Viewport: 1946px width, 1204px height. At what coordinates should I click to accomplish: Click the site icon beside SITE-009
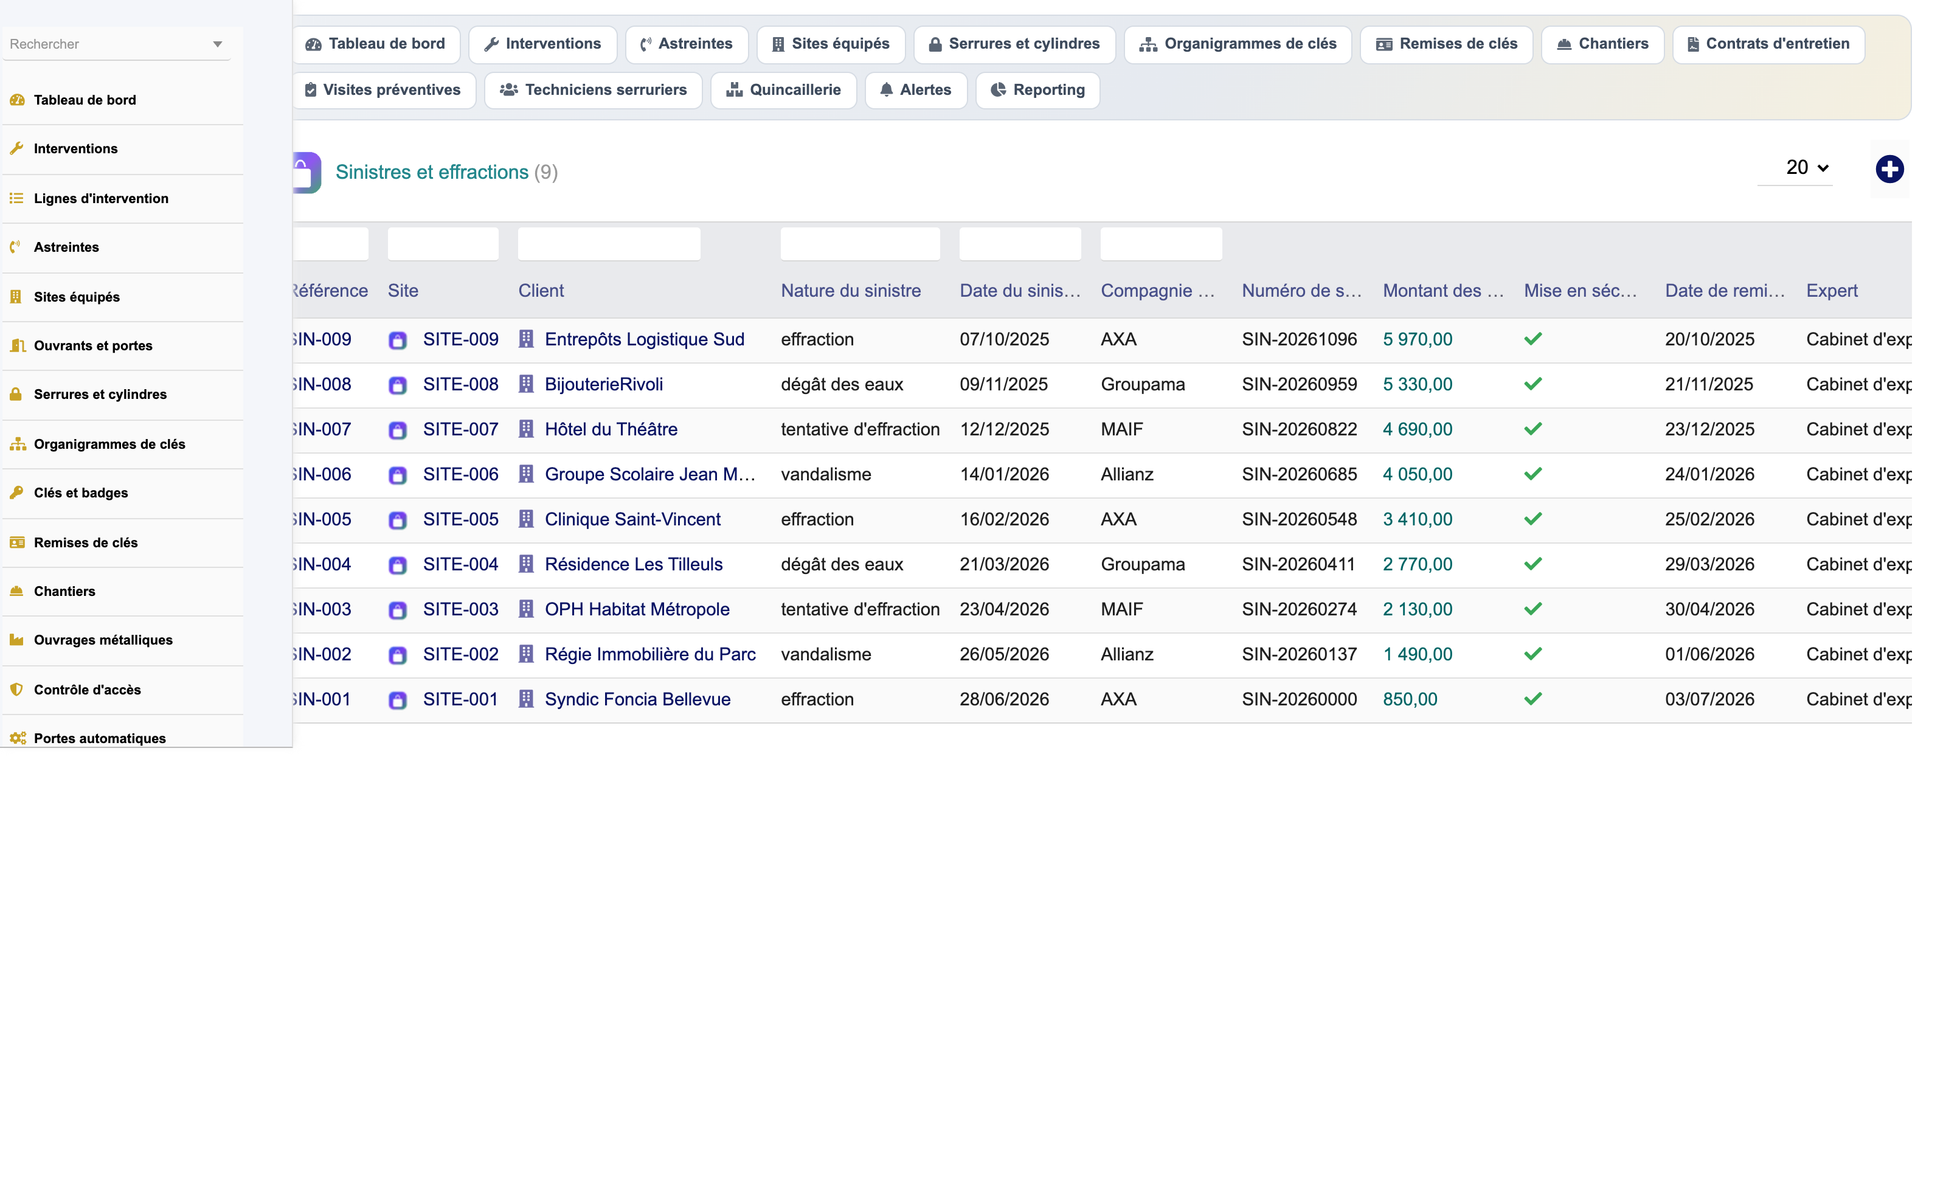coord(398,340)
